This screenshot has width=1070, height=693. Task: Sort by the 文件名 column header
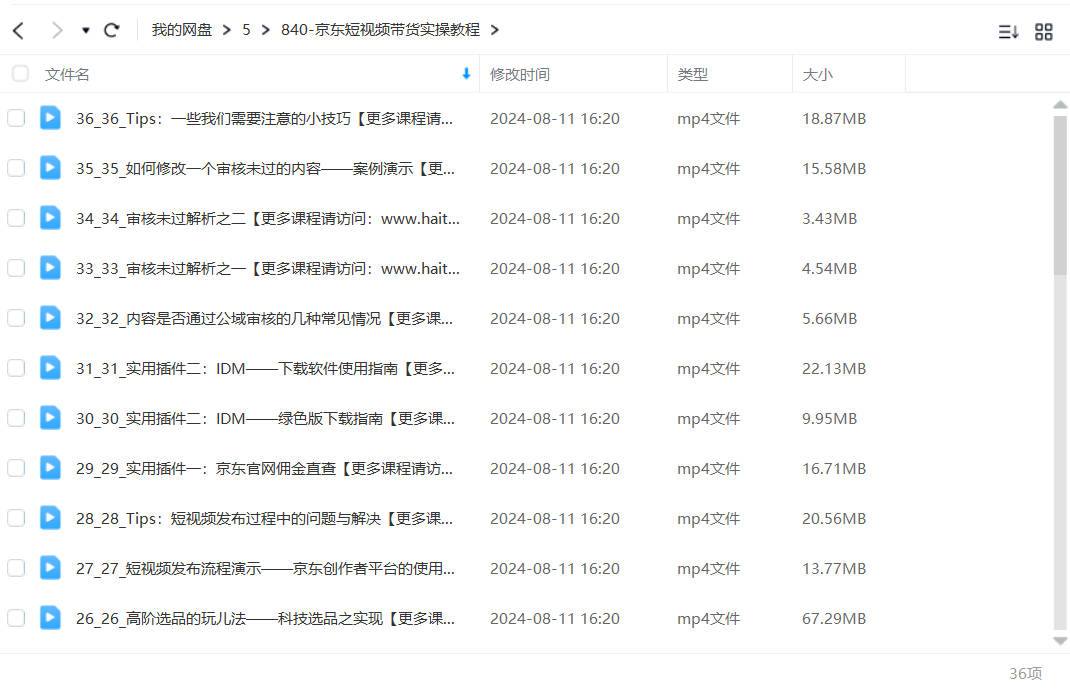tap(67, 74)
